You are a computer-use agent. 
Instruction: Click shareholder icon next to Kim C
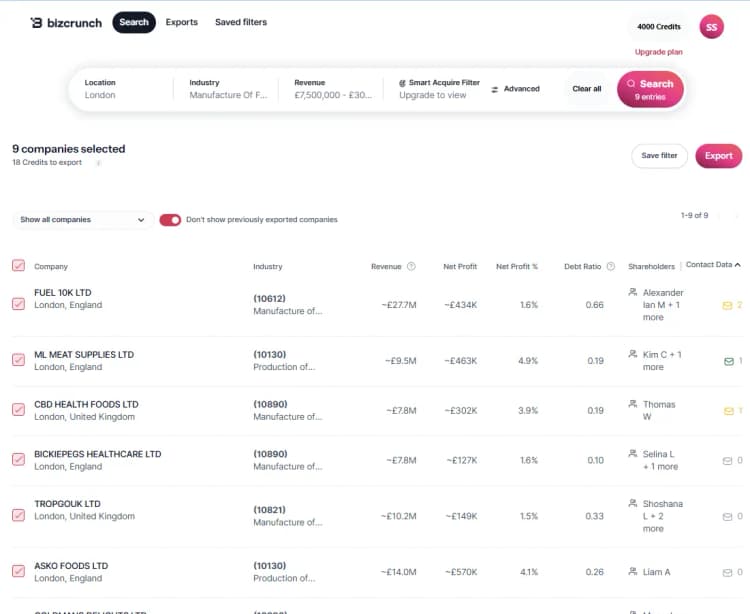[633, 354]
